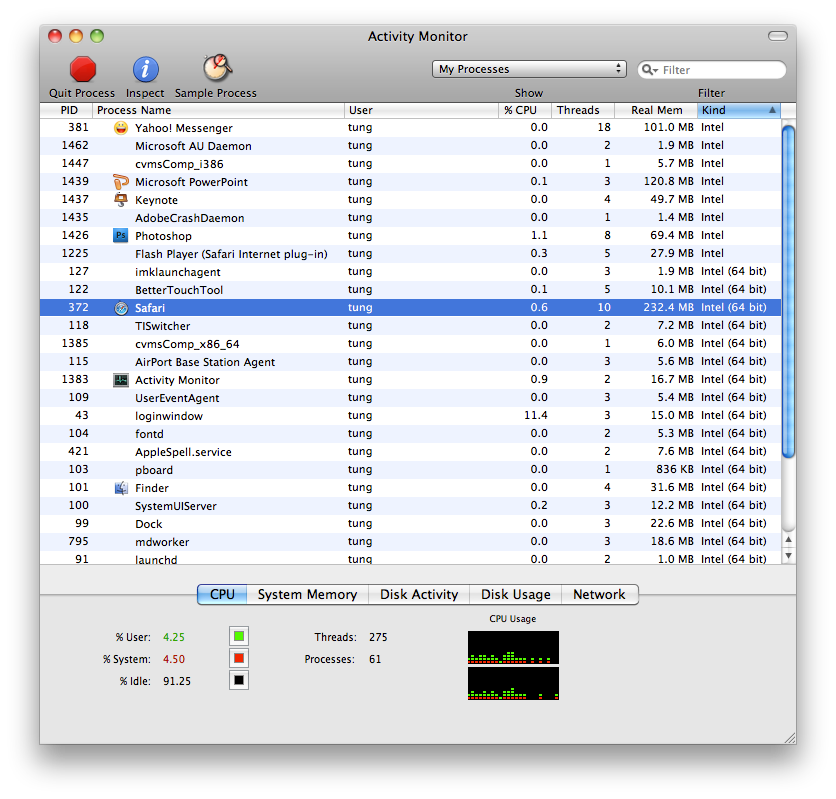This screenshot has height=799, width=836.
Task: Select the Microsoft AU Daemon row
Action: [x=411, y=146]
